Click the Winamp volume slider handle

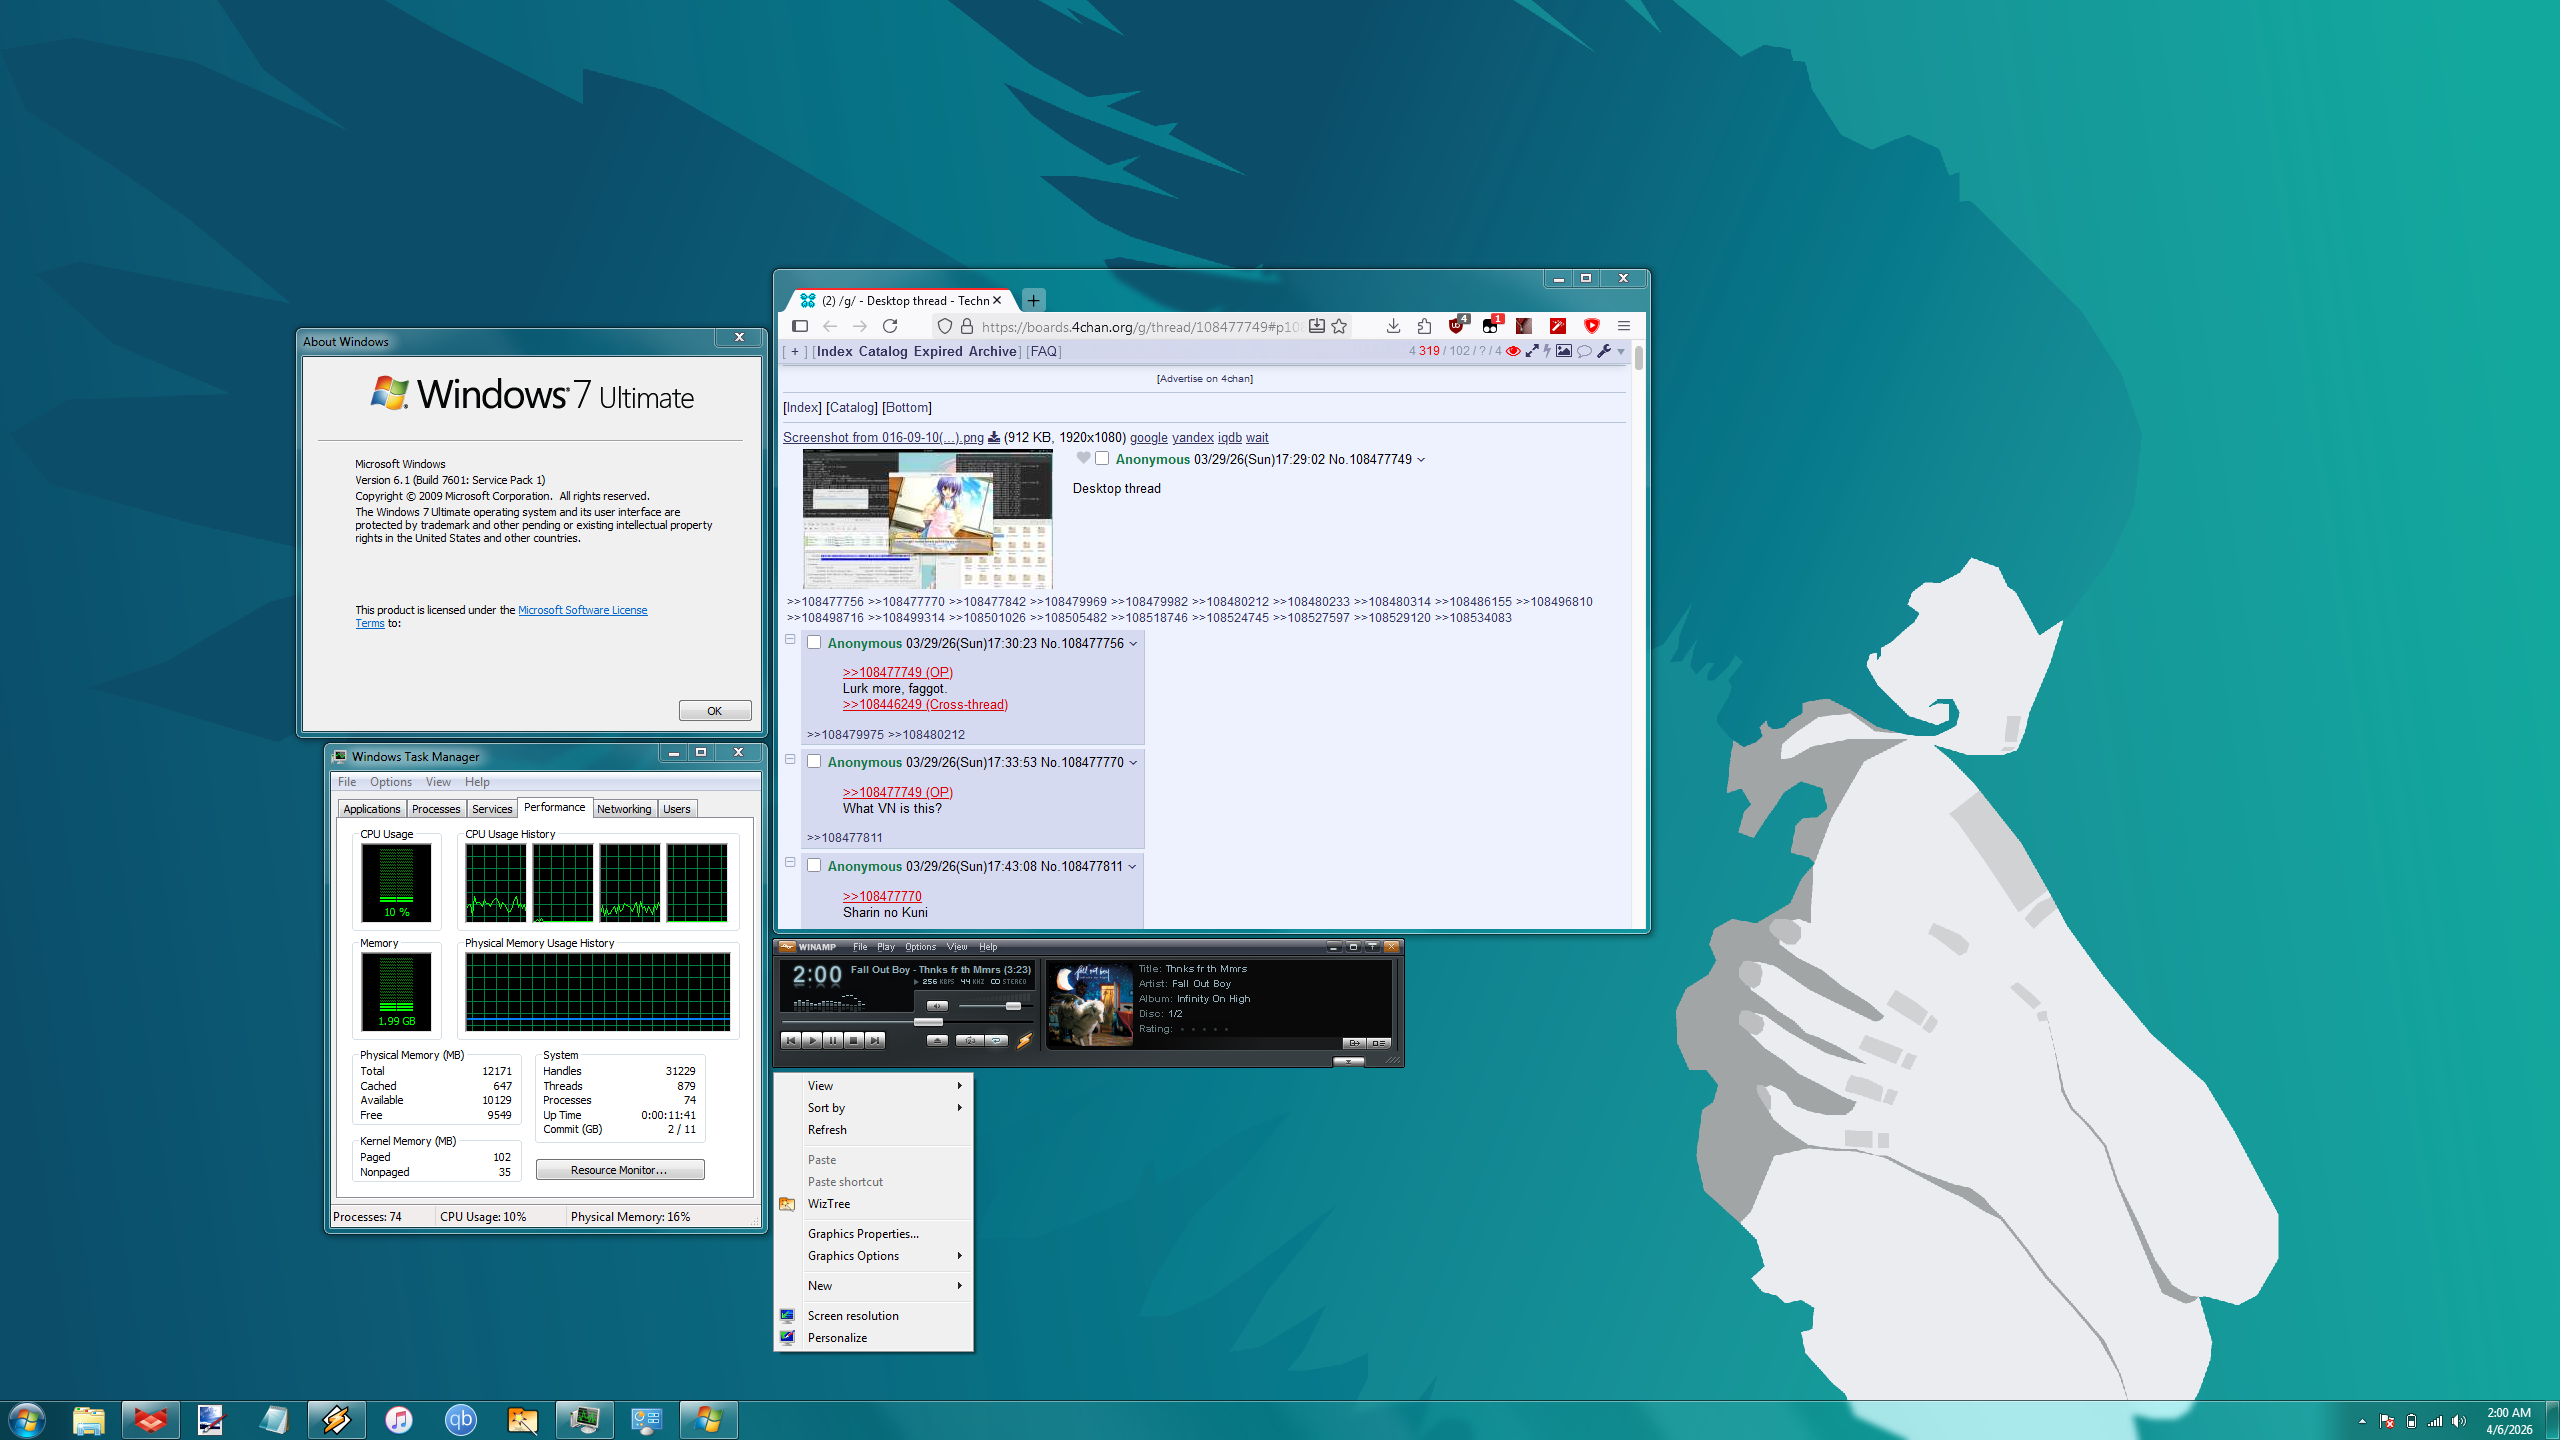(1013, 1006)
